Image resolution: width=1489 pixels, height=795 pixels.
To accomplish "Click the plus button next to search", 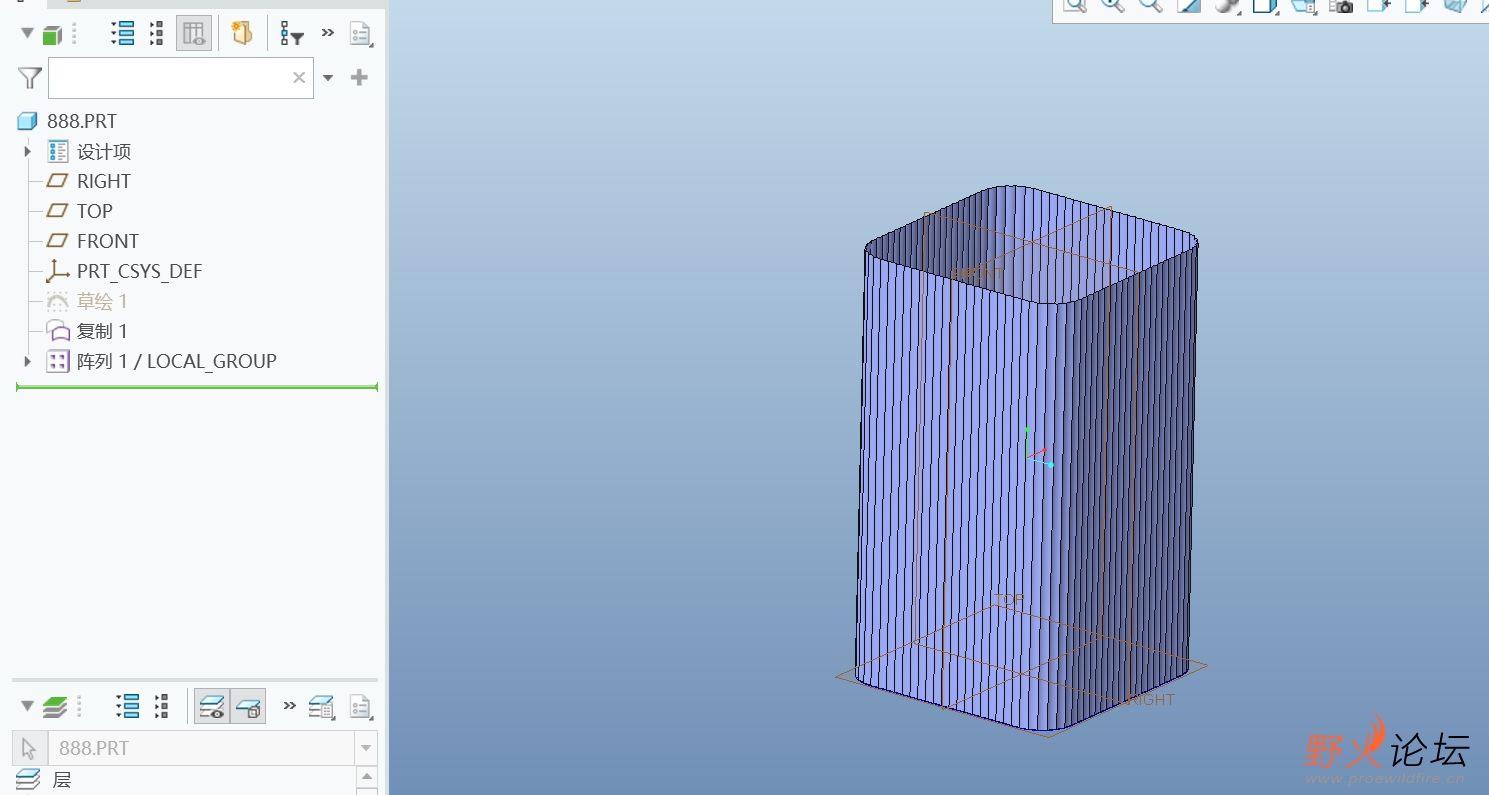I will (x=360, y=77).
